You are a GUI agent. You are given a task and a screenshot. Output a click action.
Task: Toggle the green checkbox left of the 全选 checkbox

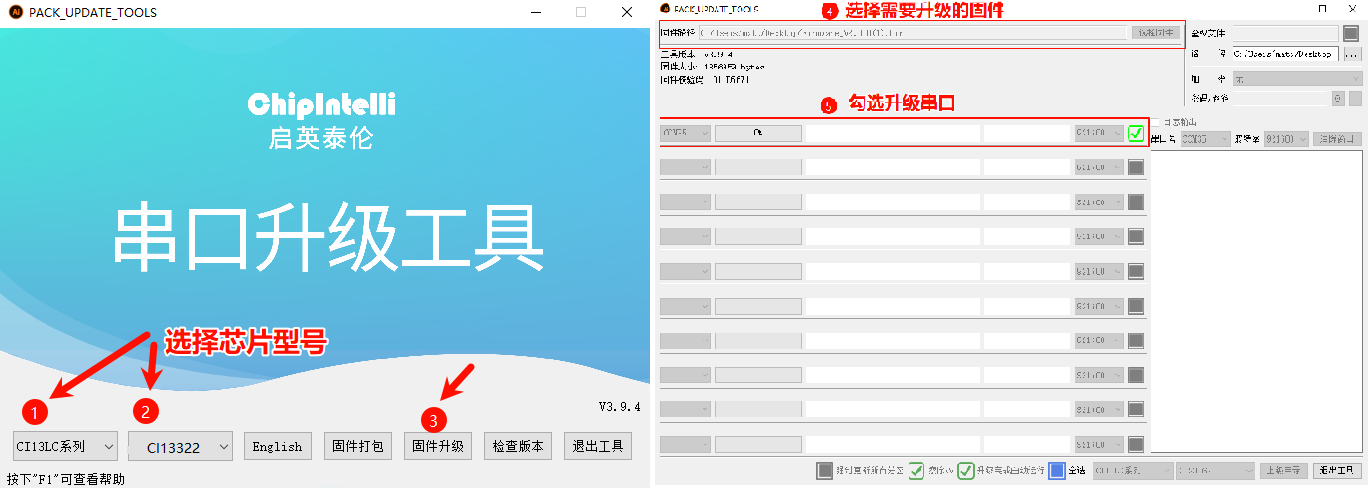(966, 470)
